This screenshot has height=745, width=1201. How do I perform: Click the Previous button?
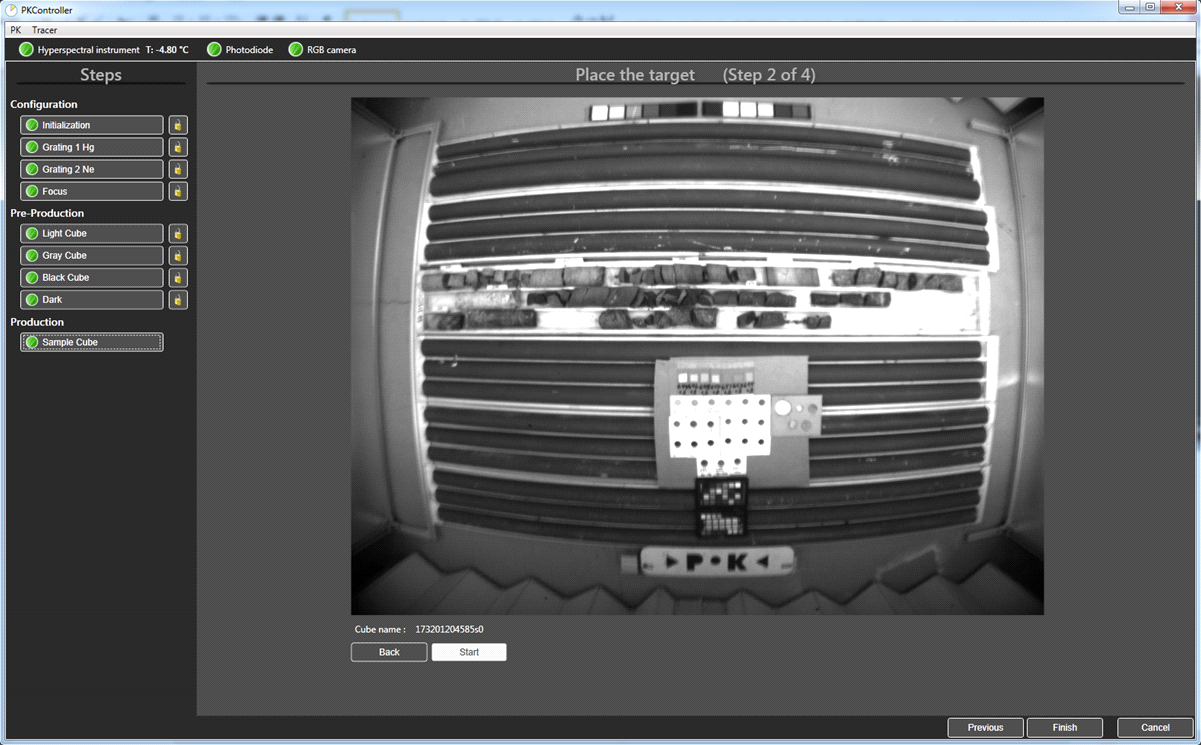point(985,727)
